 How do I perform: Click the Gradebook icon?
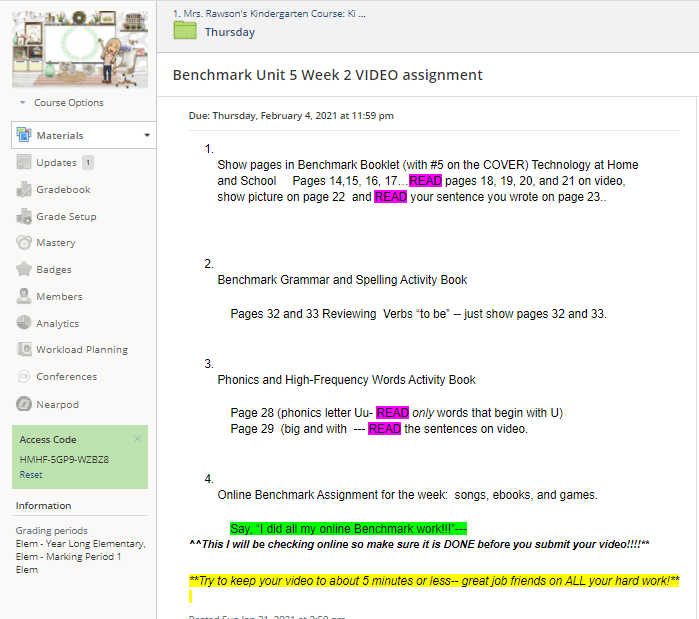click(x=24, y=189)
